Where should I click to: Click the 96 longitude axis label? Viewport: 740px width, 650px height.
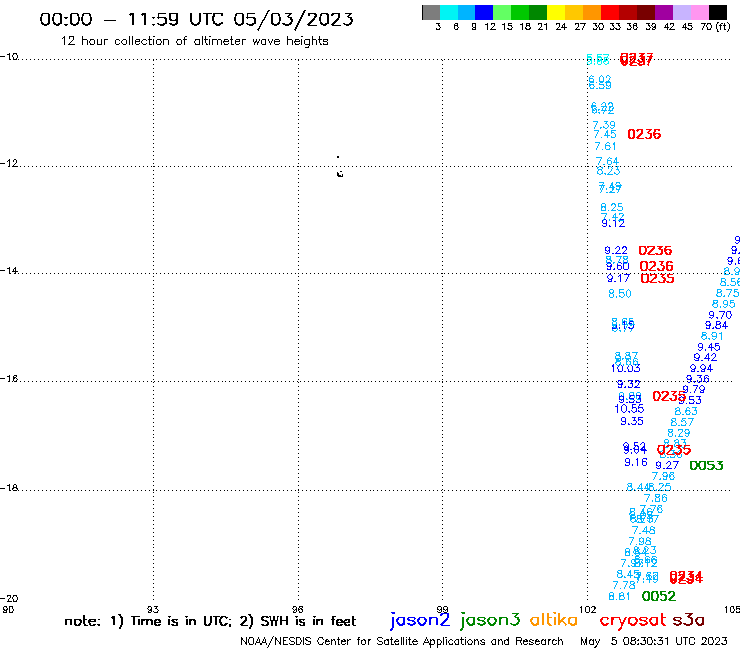pyautogui.click(x=297, y=609)
